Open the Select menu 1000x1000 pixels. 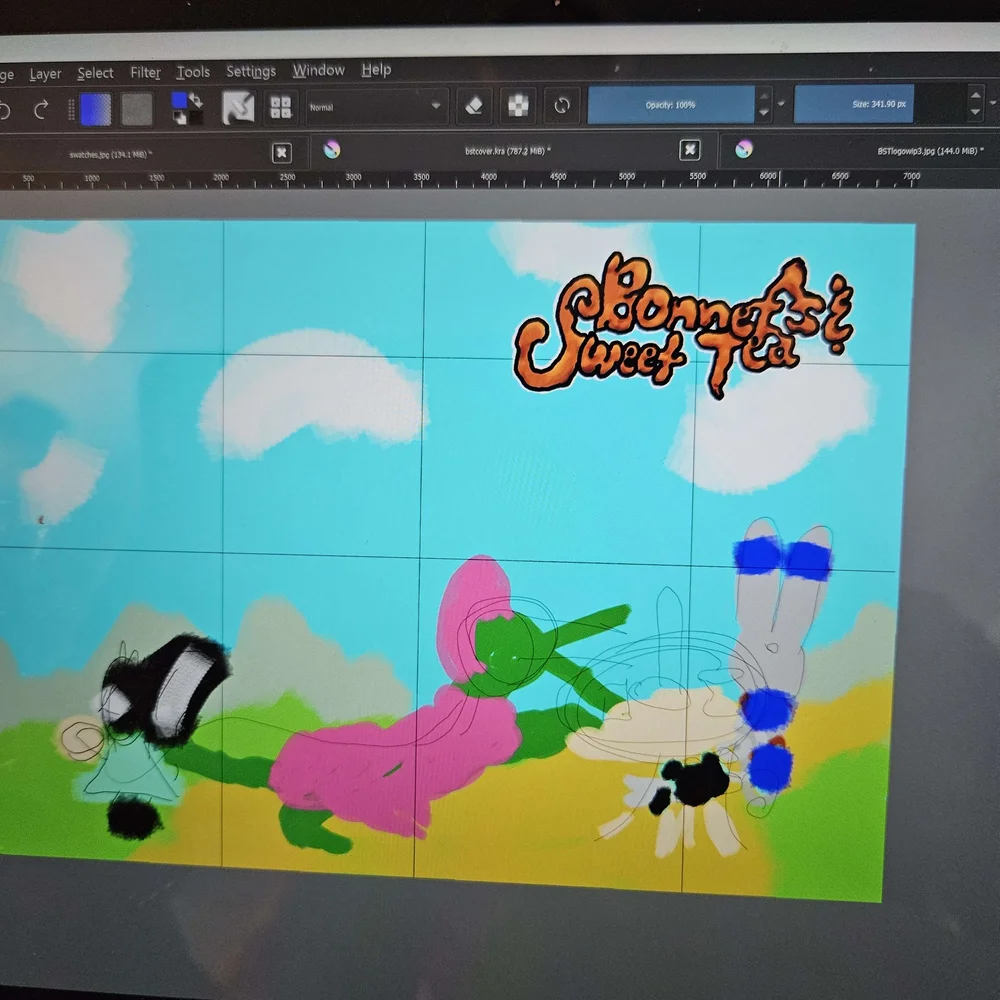click(95, 73)
